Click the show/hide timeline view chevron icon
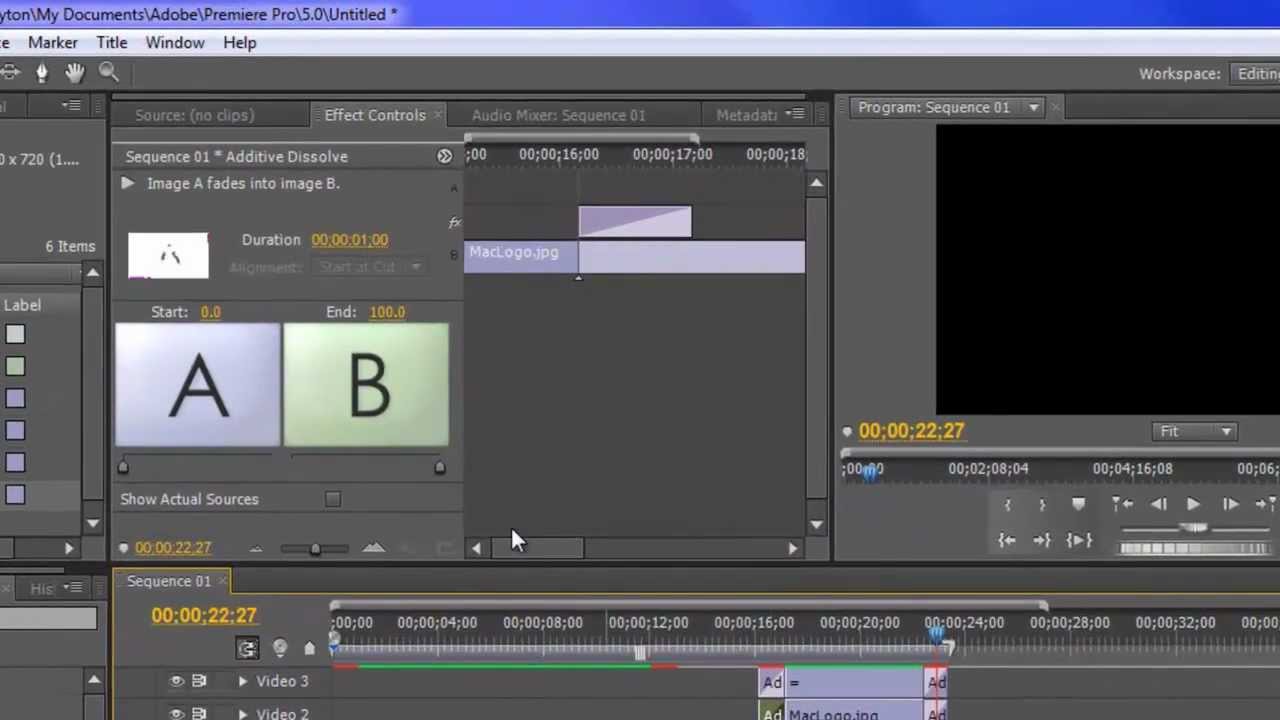Viewport: 1280px width, 720px height. (x=444, y=156)
